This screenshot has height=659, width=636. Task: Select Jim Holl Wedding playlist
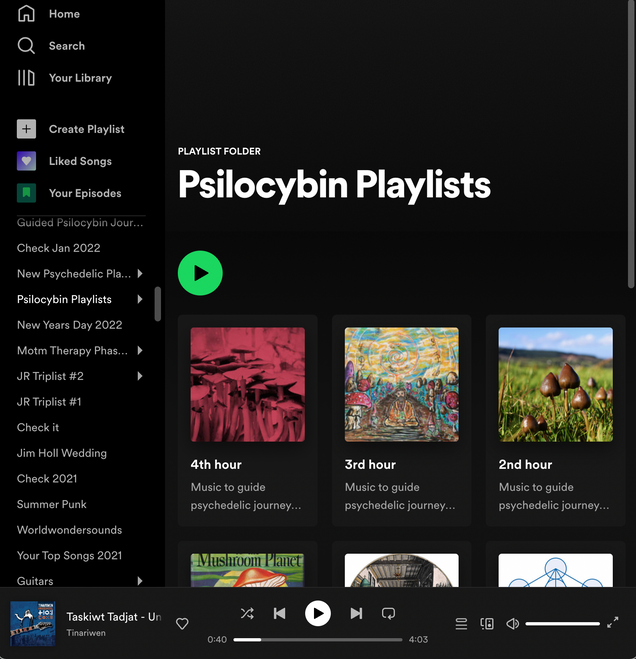pos(62,453)
